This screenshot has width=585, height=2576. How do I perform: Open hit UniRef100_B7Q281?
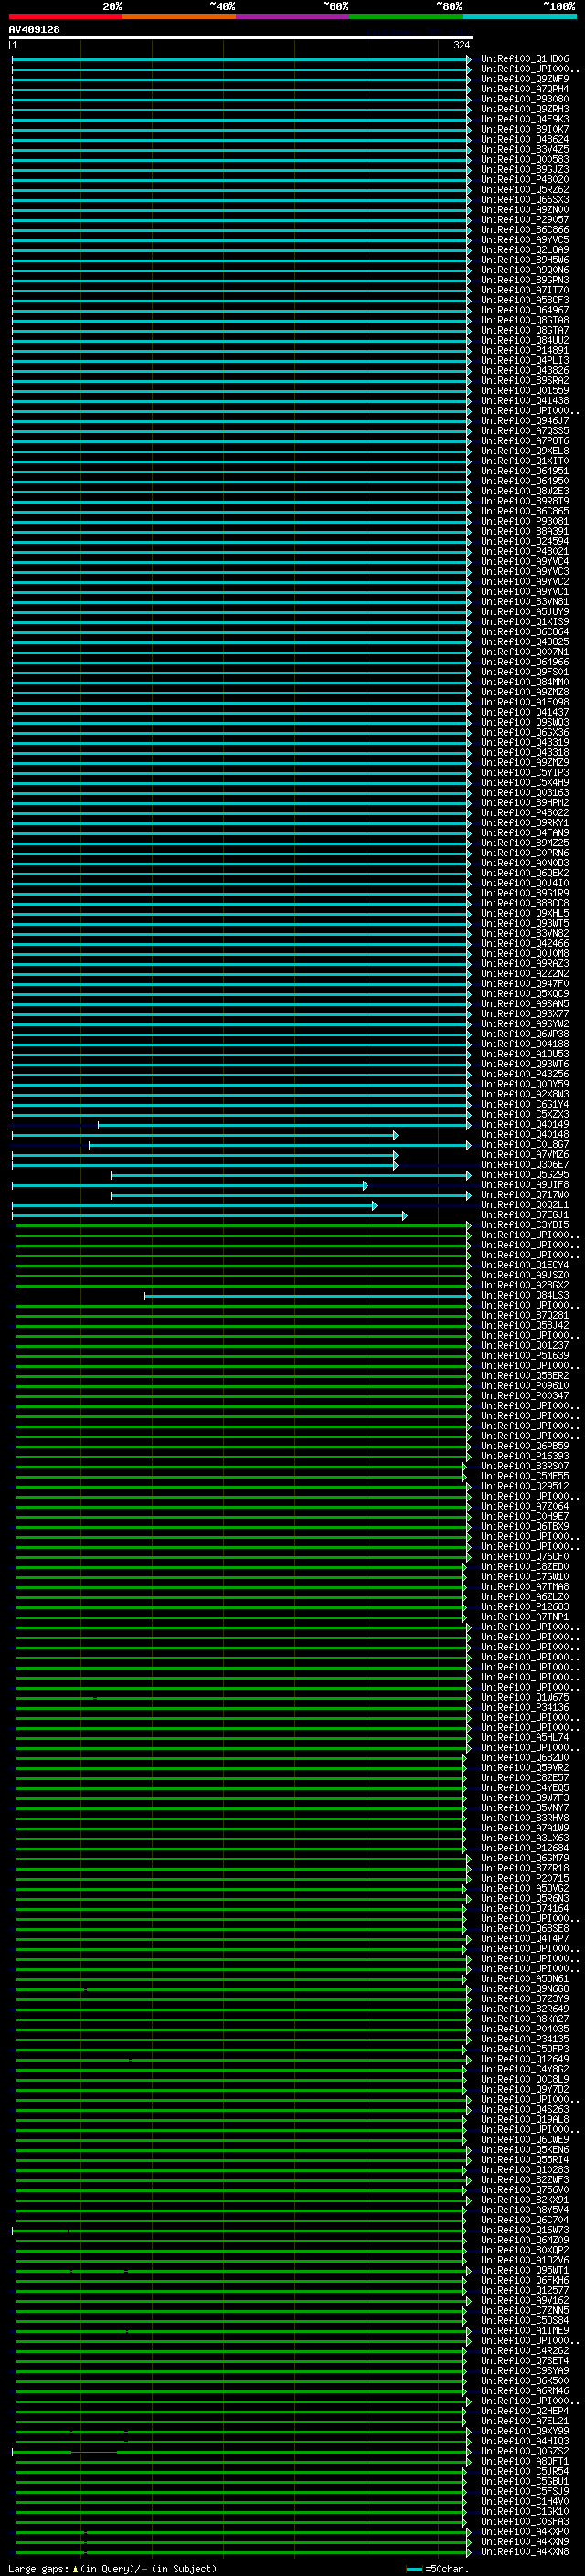coord(525,1316)
